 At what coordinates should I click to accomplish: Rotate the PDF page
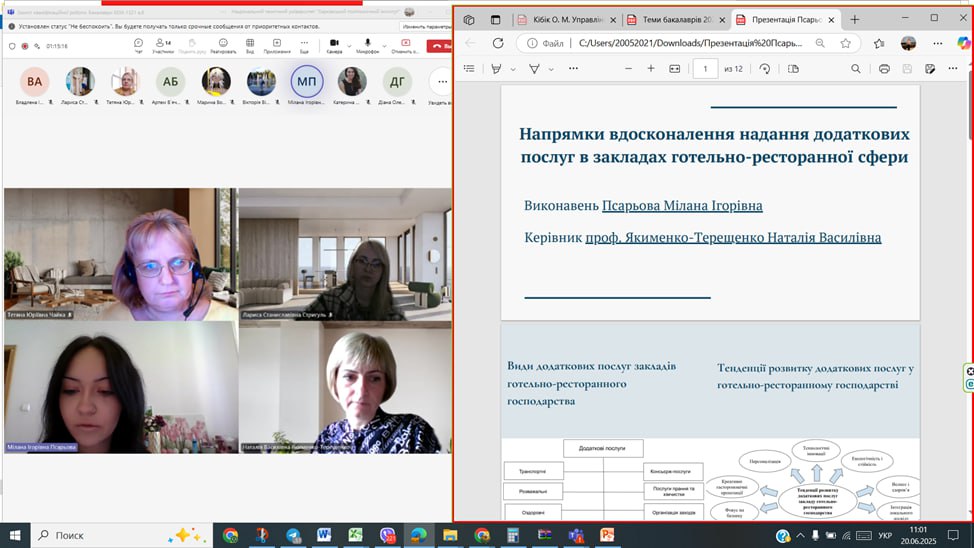coord(765,69)
